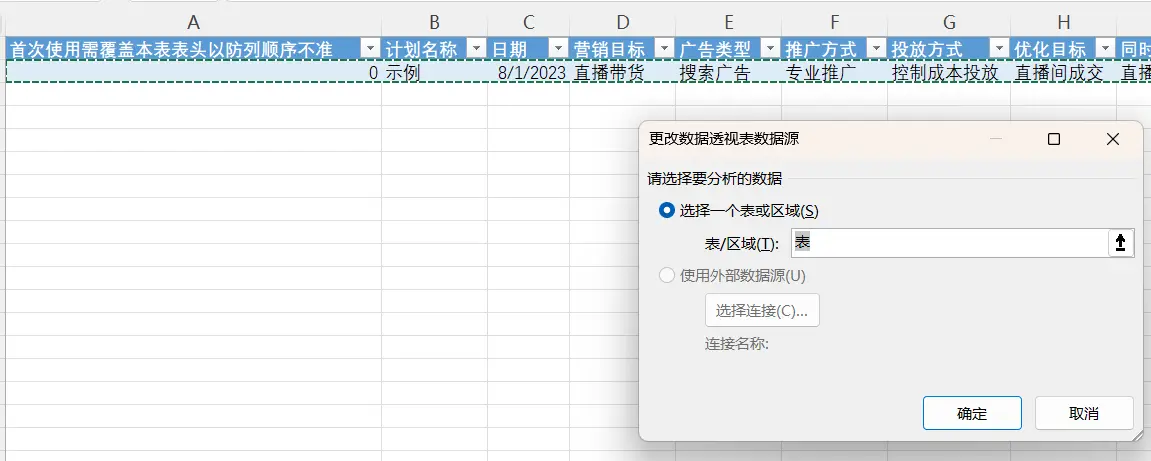Viewport: 1151px width, 461px height.
Task: Select the 8/1/2023 date cell
Action: 529,73
